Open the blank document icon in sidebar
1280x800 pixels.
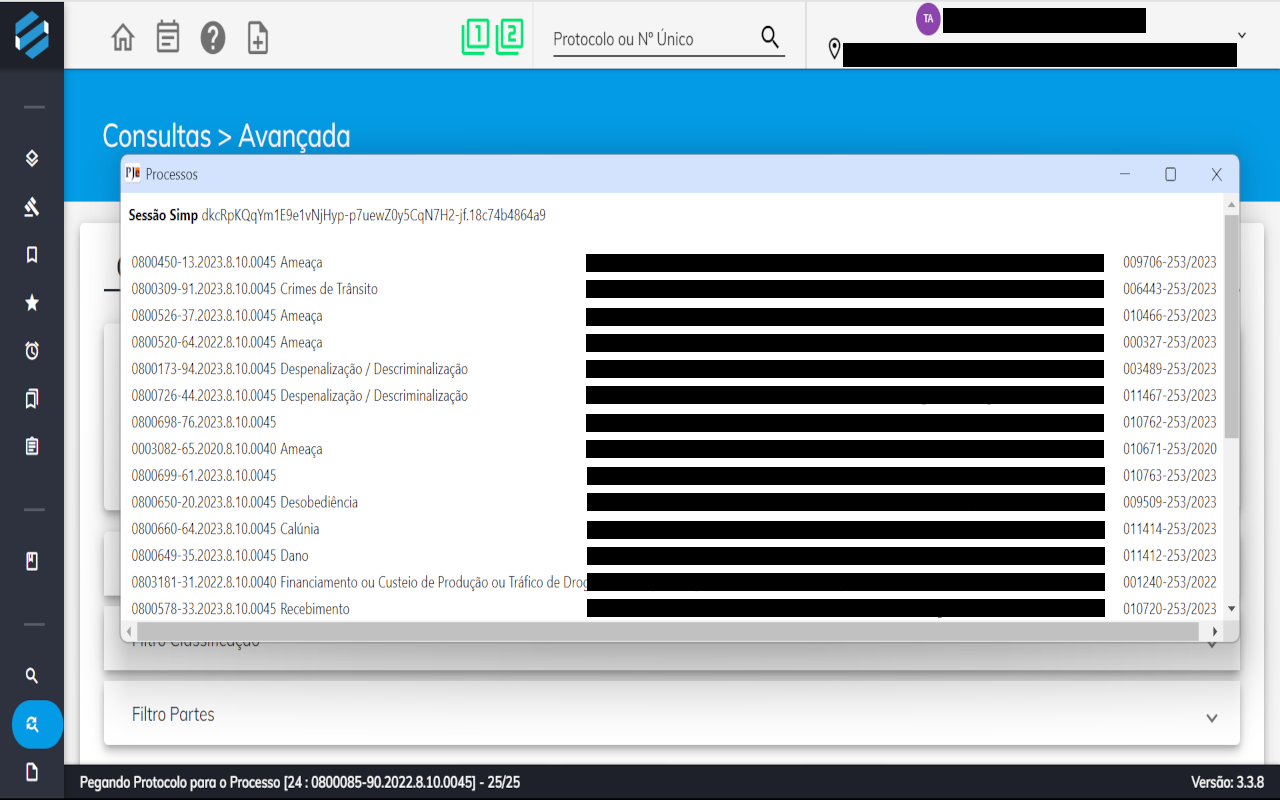(32, 772)
